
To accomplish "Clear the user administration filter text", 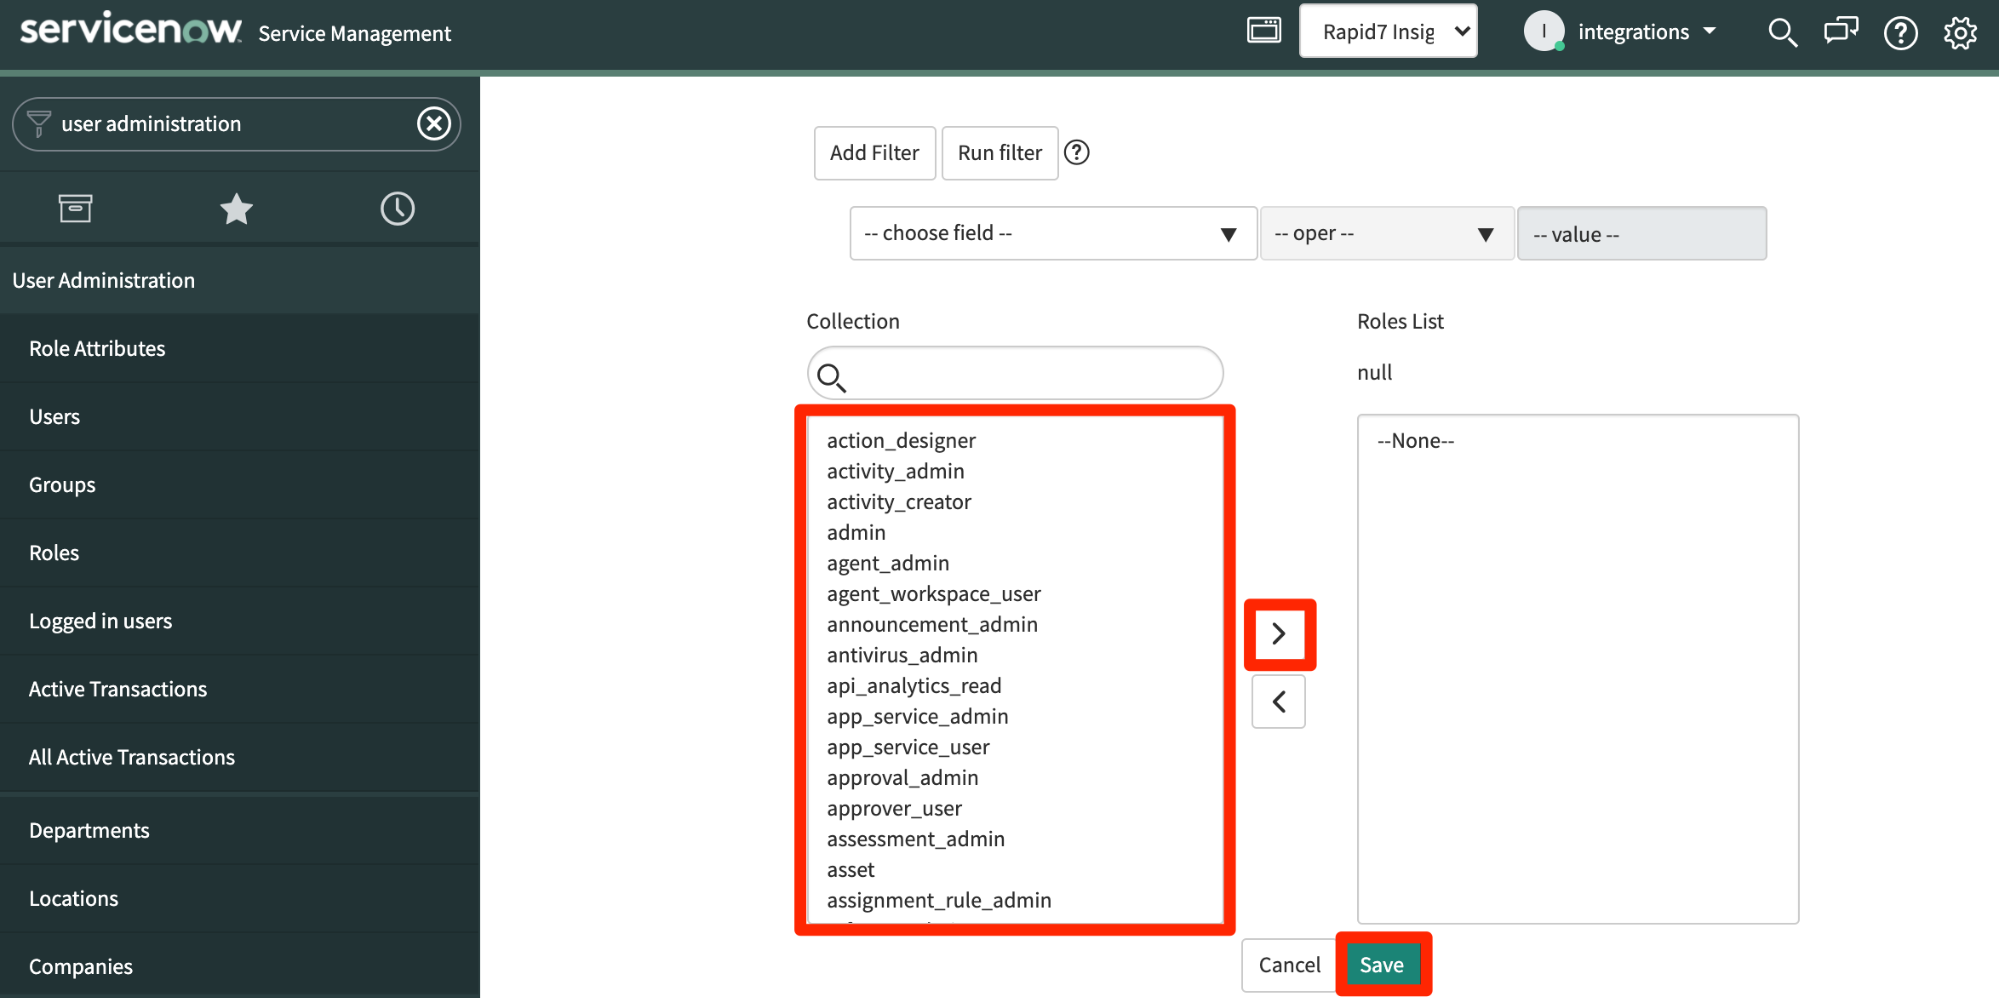I will point(433,124).
